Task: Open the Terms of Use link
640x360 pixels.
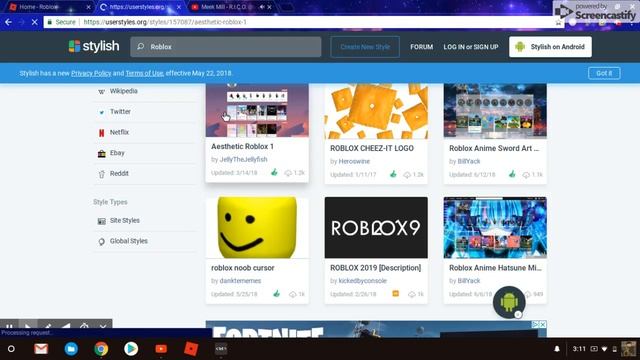Action: [x=144, y=73]
